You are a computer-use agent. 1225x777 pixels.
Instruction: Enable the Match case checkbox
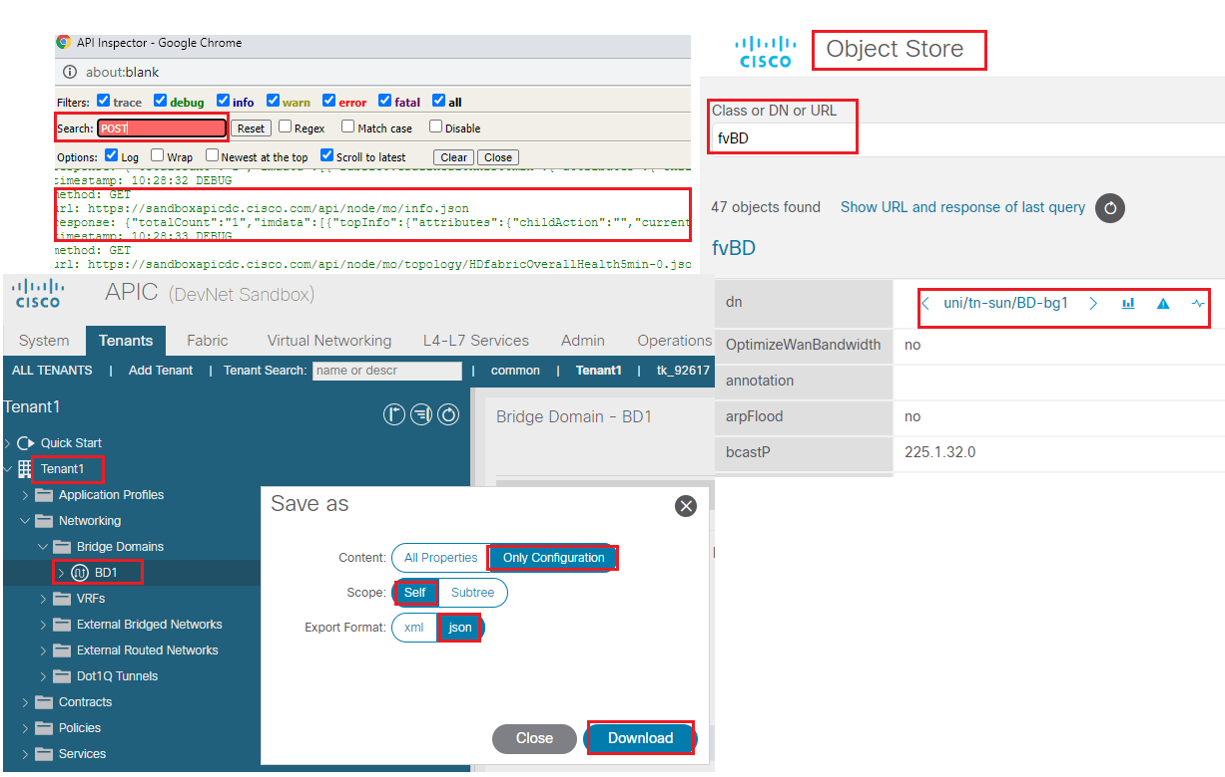pyautogui.click(x=348, y=127)
